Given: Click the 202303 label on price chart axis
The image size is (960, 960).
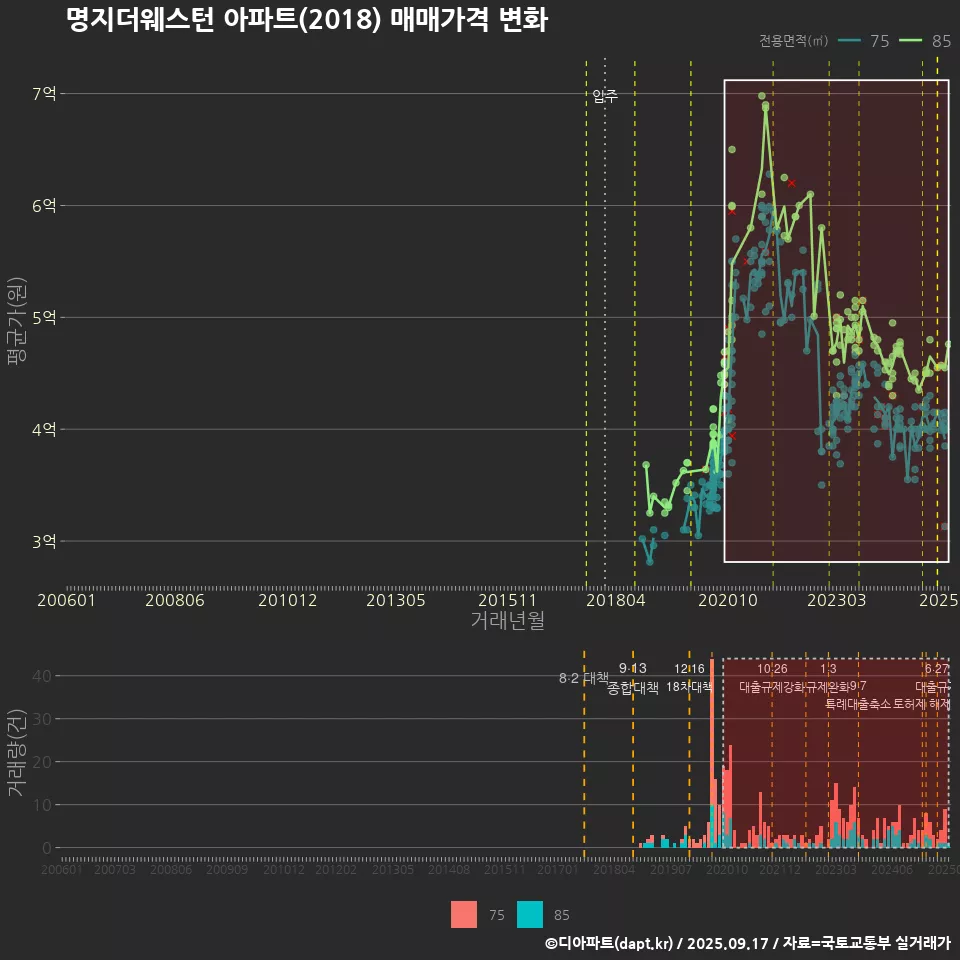Looking at the screenshot, I should point(836,600).
